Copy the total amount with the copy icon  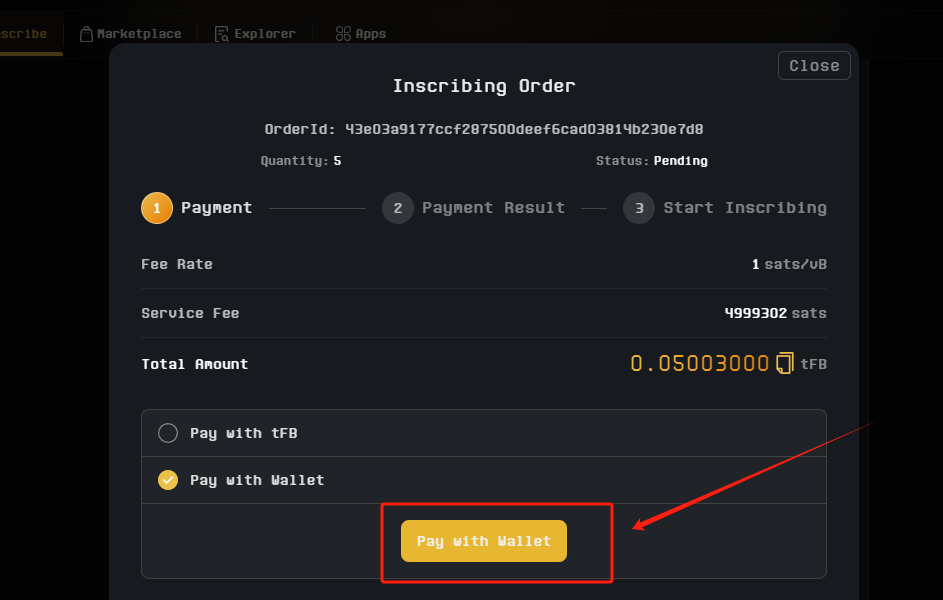coord(785,363)
